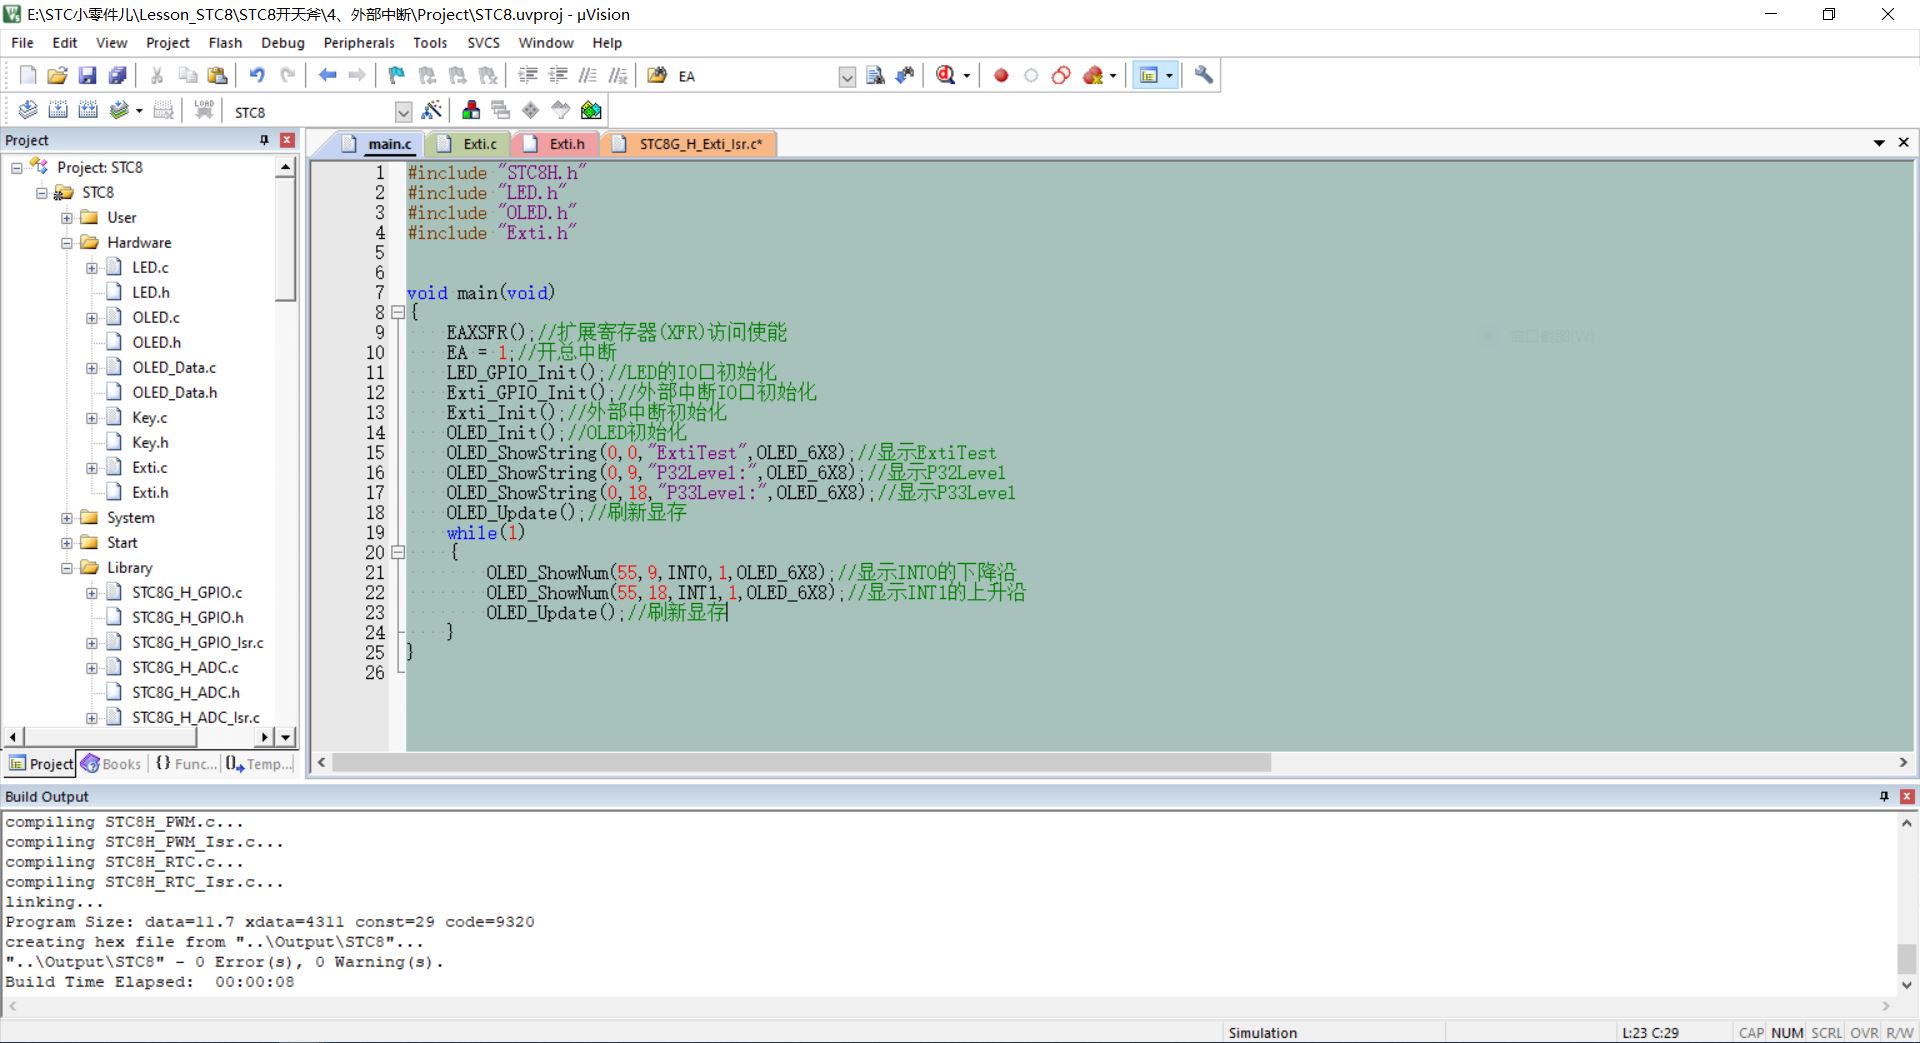The image size is (1920, 1043).
Task: Download to flash with the LOAD icon
Action: point(204,110)
